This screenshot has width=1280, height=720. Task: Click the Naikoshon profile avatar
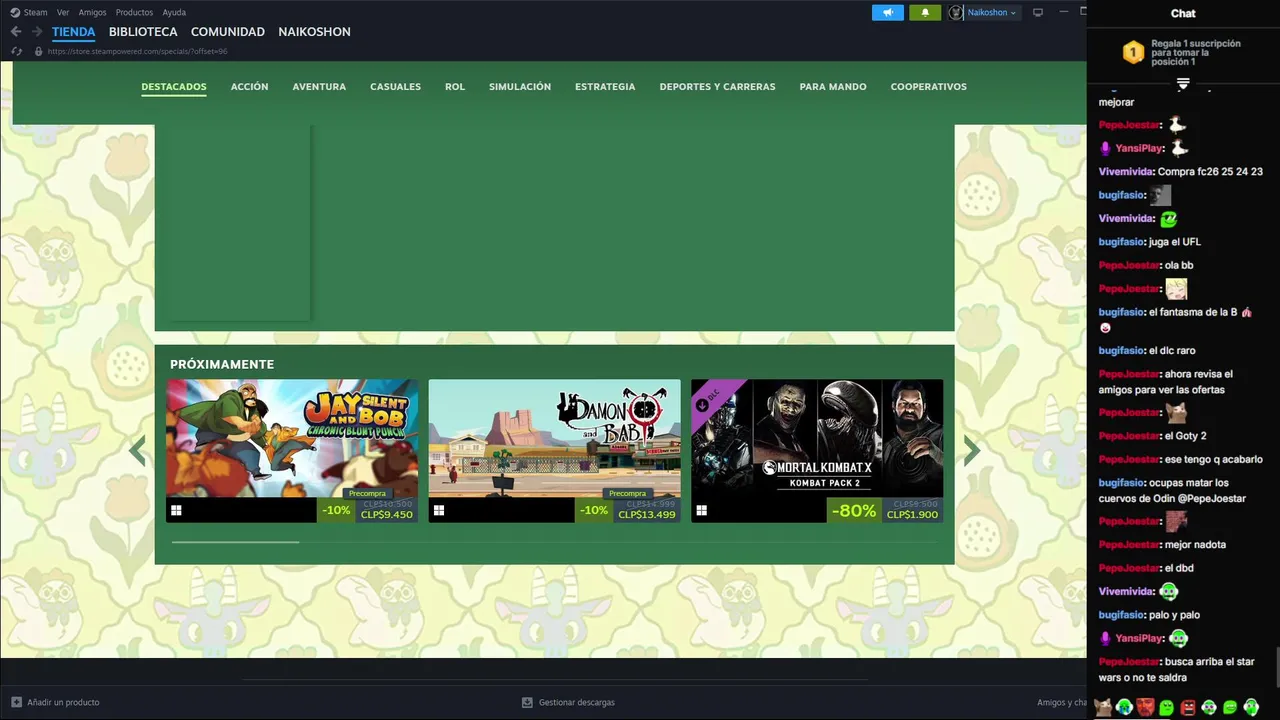point(956,12)
